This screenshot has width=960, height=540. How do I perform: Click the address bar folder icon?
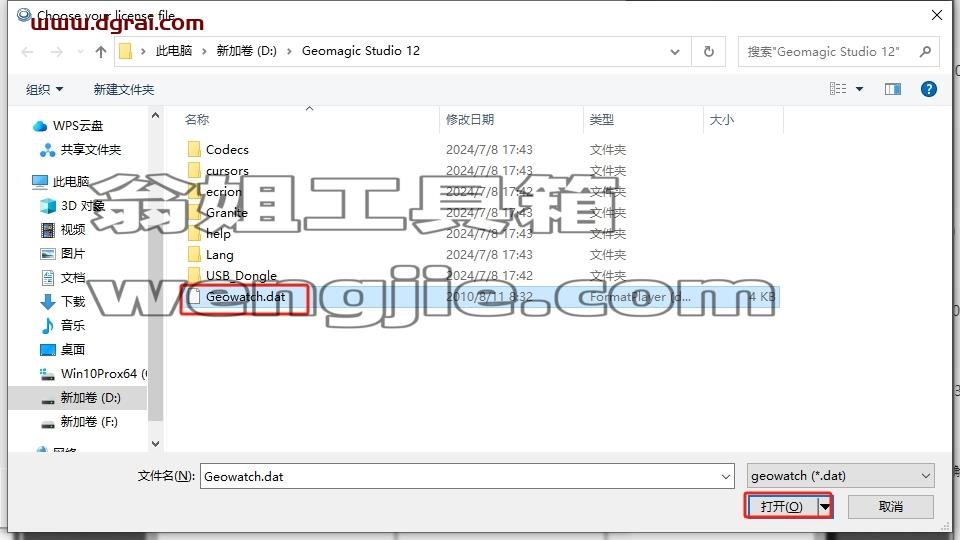click(126, 51)
